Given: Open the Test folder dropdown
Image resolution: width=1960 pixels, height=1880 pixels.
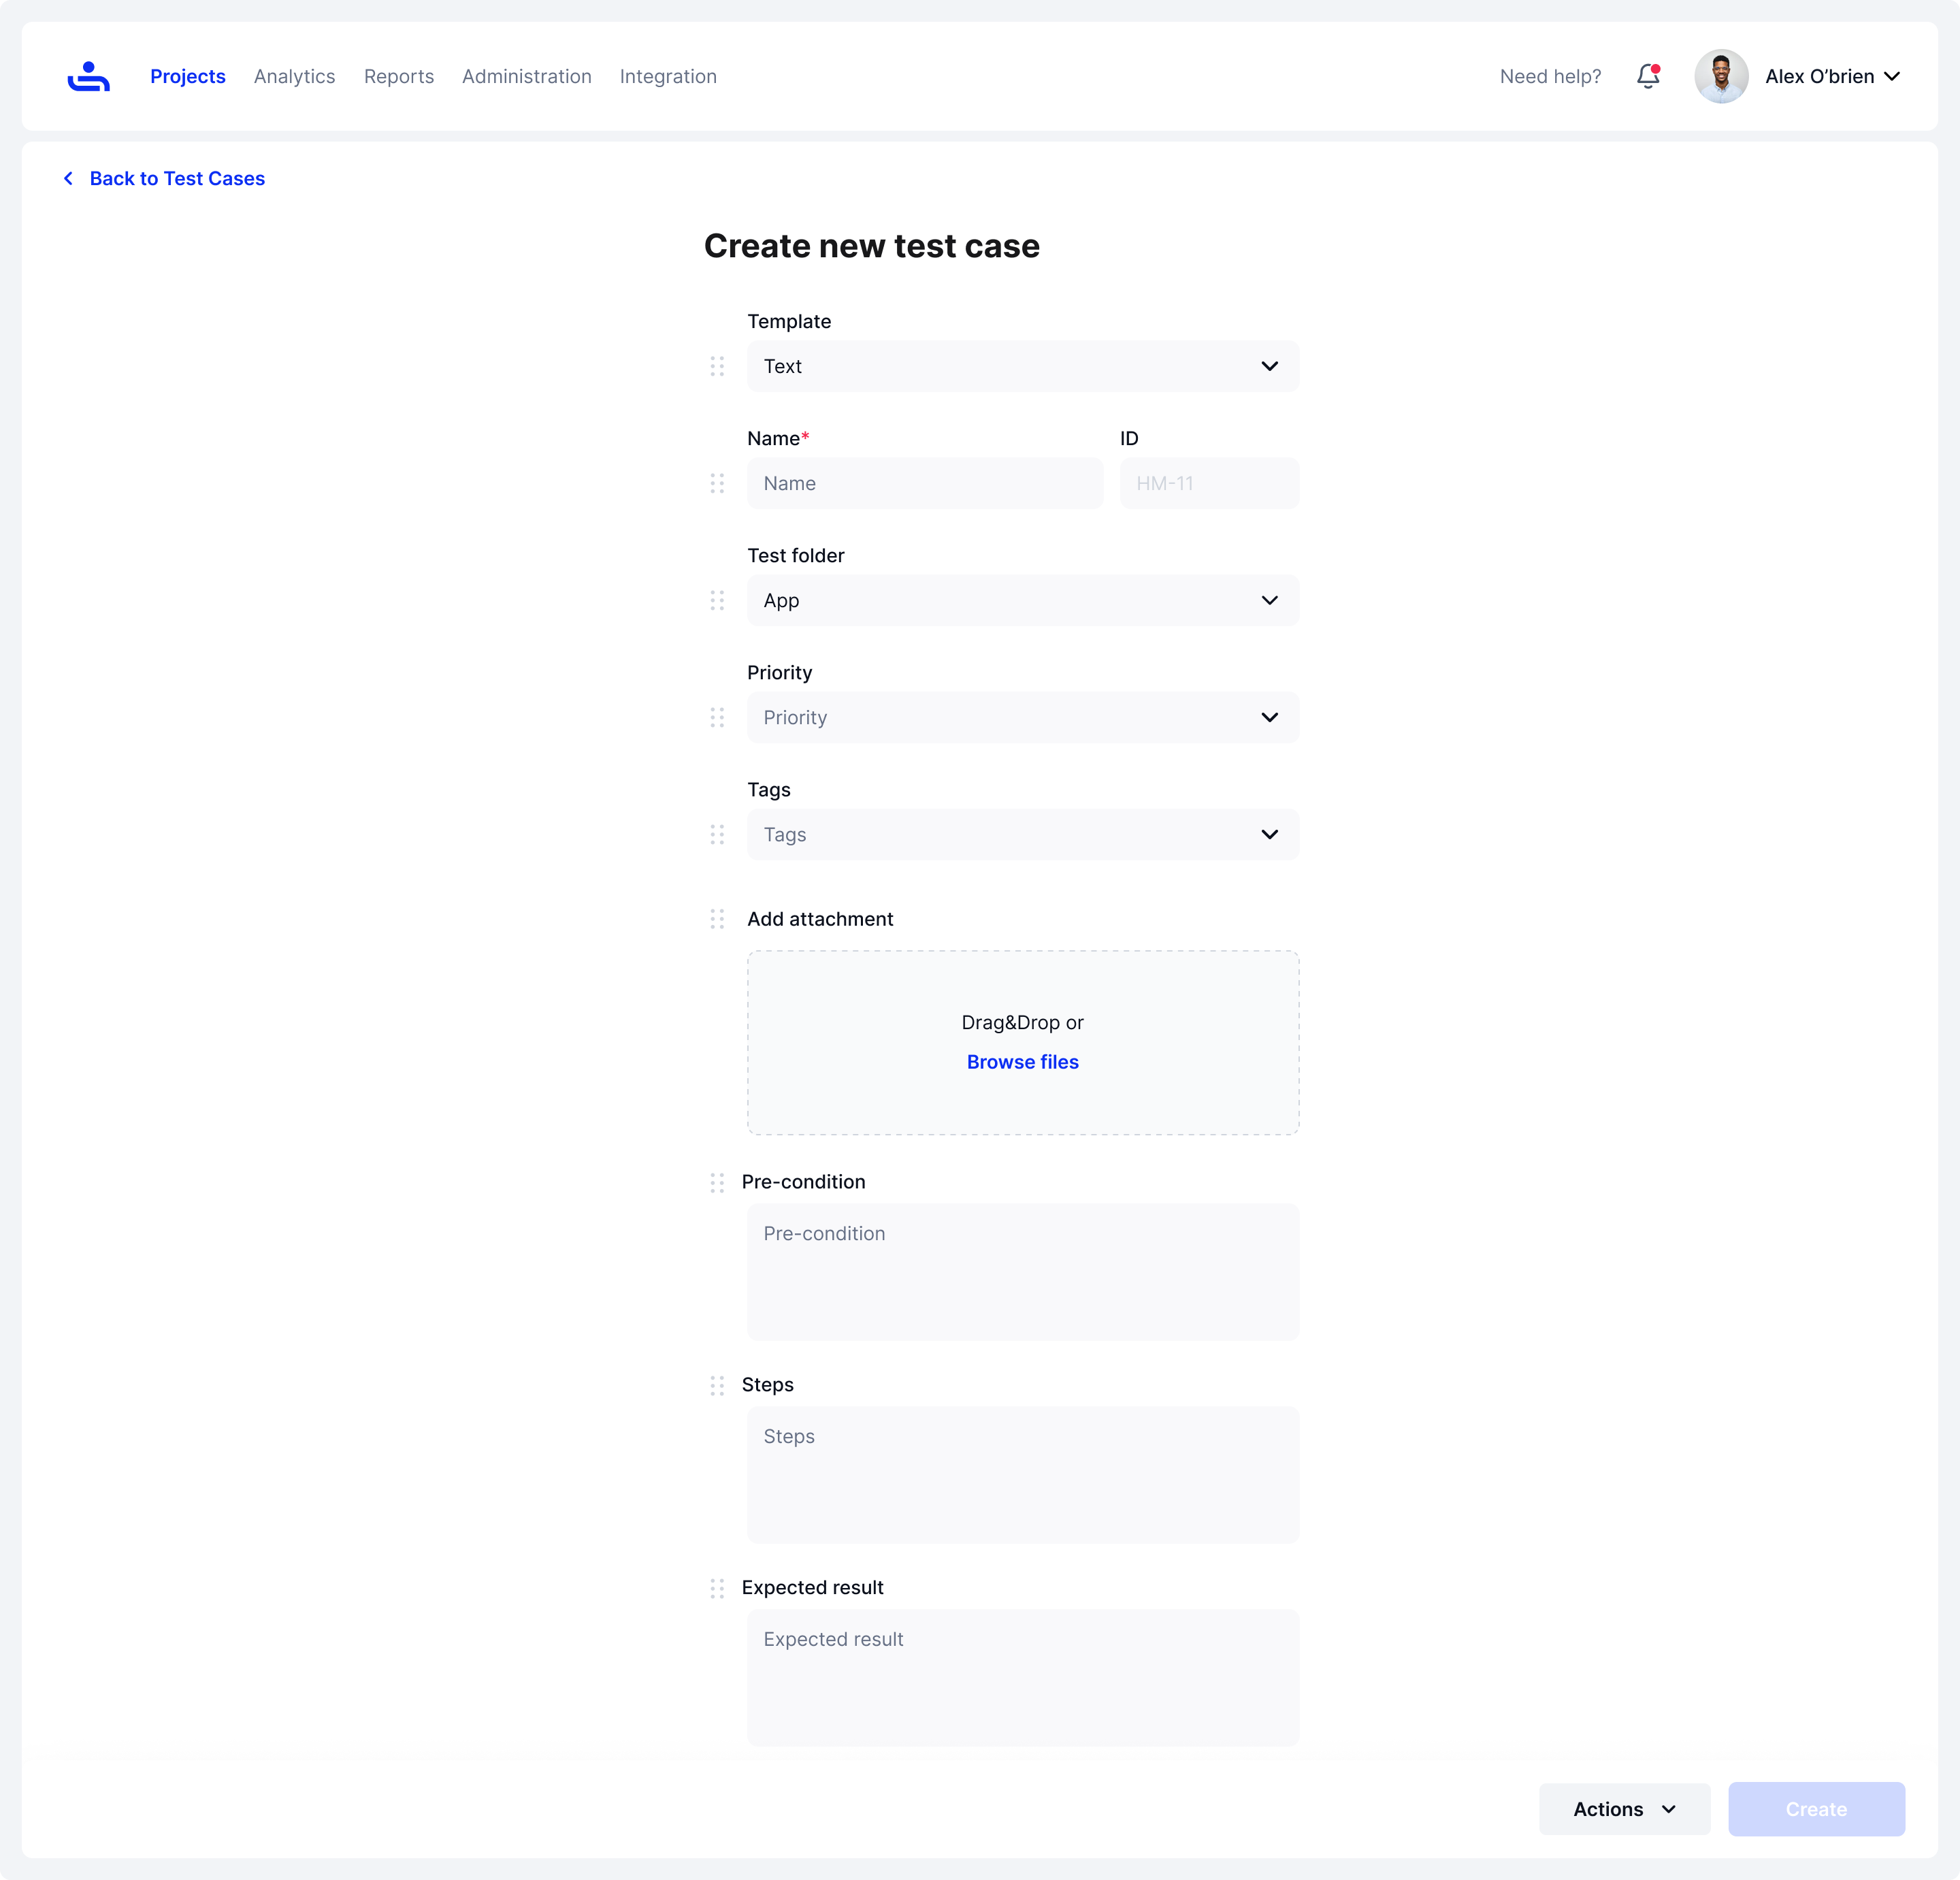Looking at the screenshot, I should point(1022,600).
